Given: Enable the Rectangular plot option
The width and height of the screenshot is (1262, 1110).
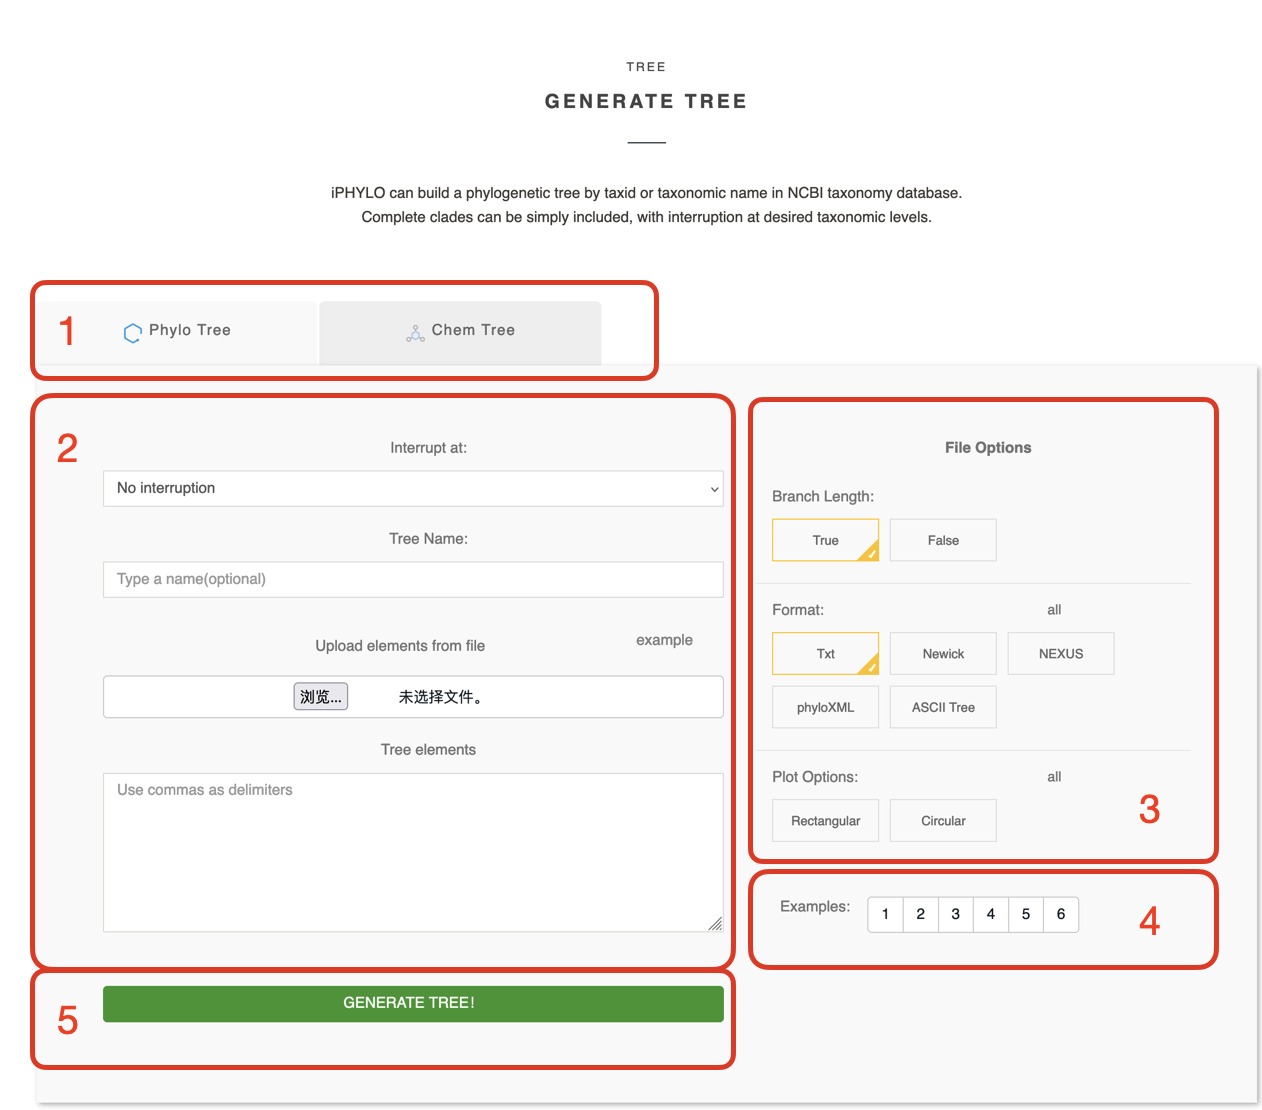Looking at the screenshot, I should coord(825,821).
